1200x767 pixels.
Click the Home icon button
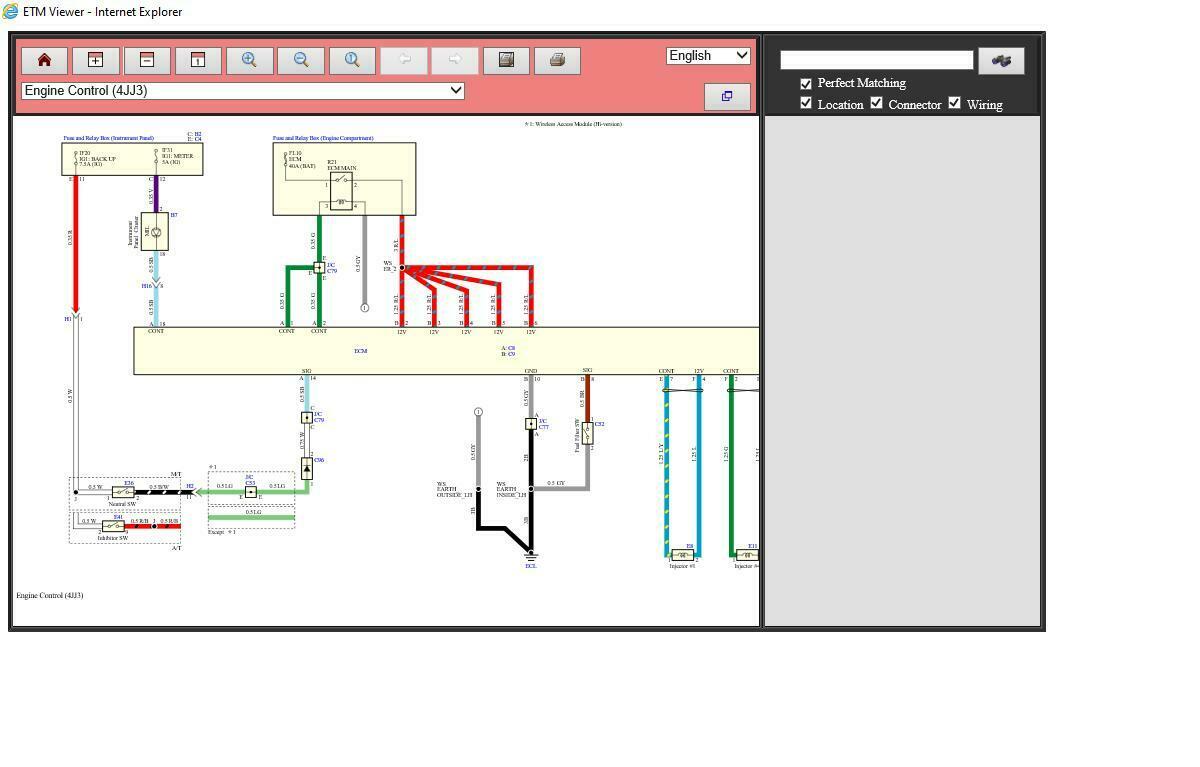[44, 60]
